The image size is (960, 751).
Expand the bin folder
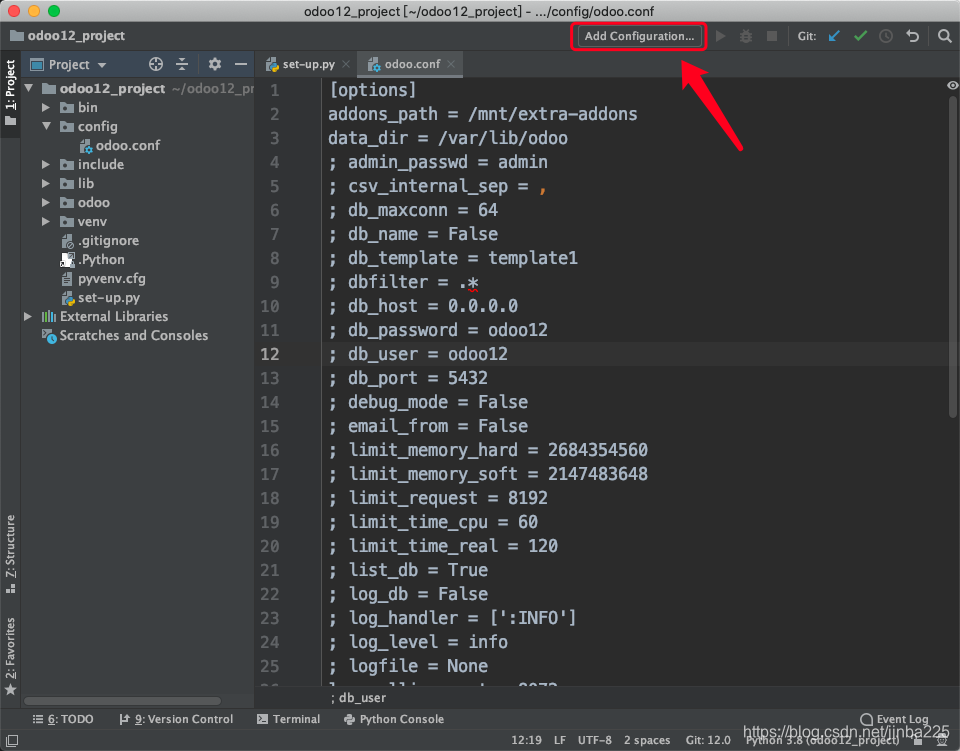click(46, 107)
